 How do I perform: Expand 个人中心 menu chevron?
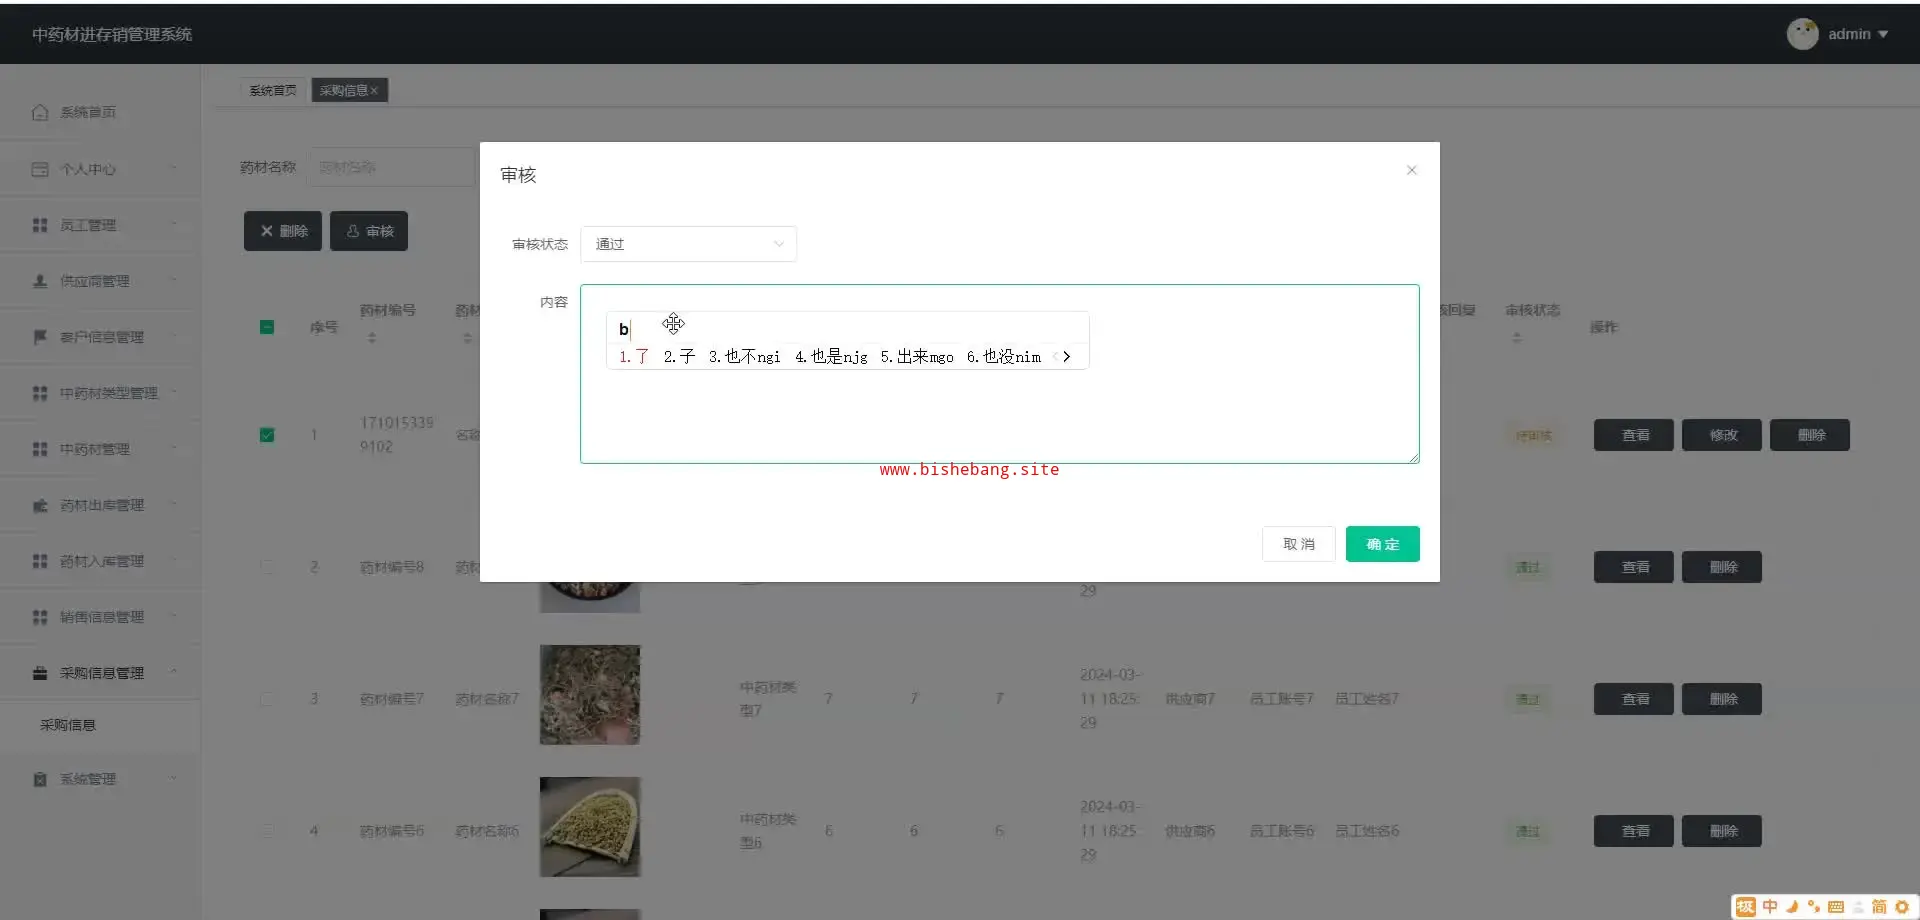coord(174,169)
